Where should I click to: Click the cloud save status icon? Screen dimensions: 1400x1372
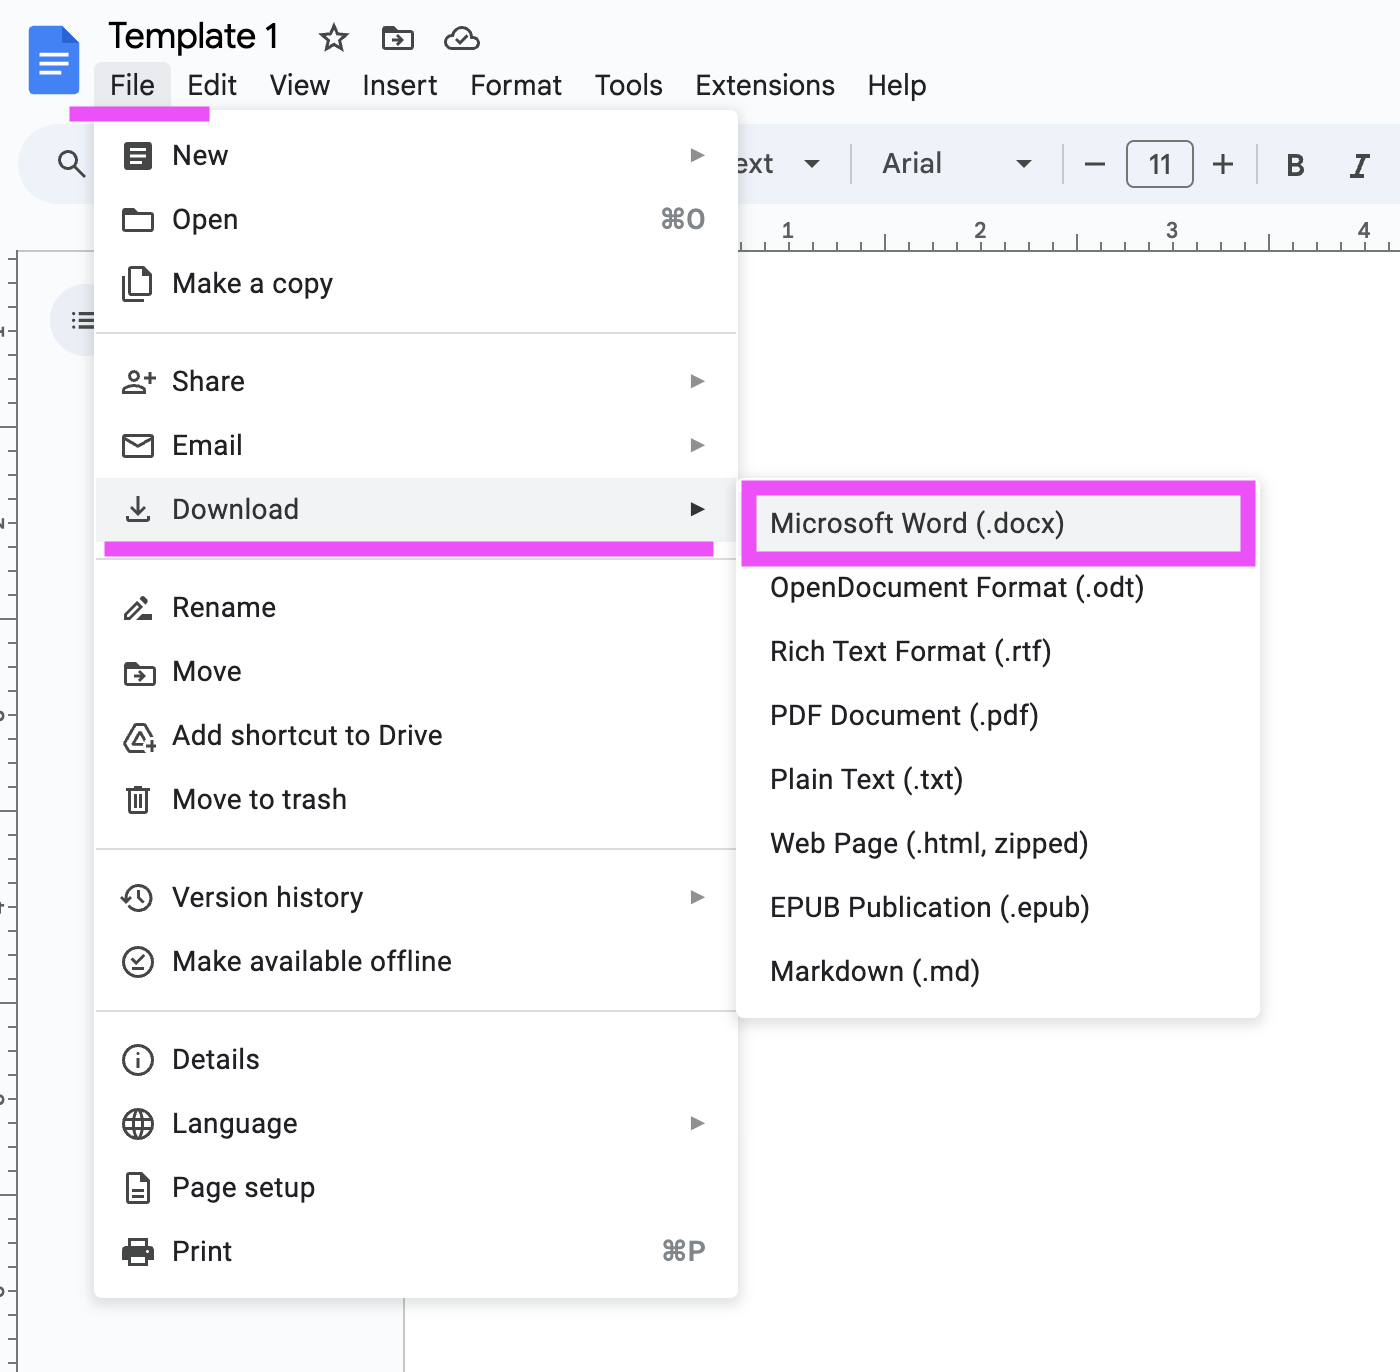pos(461,38)
